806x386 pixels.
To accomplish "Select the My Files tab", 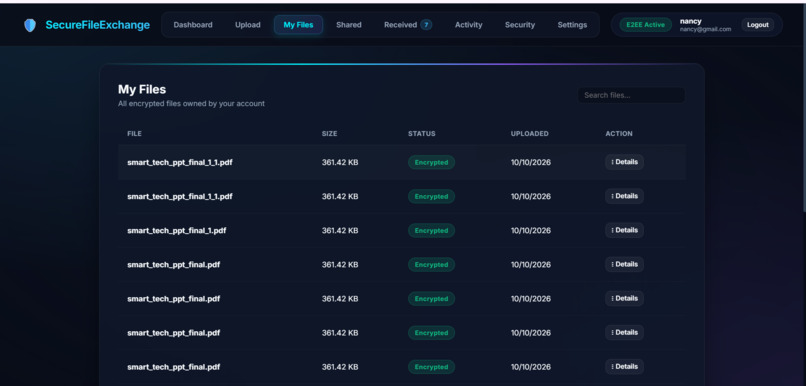I will (298, 25).
